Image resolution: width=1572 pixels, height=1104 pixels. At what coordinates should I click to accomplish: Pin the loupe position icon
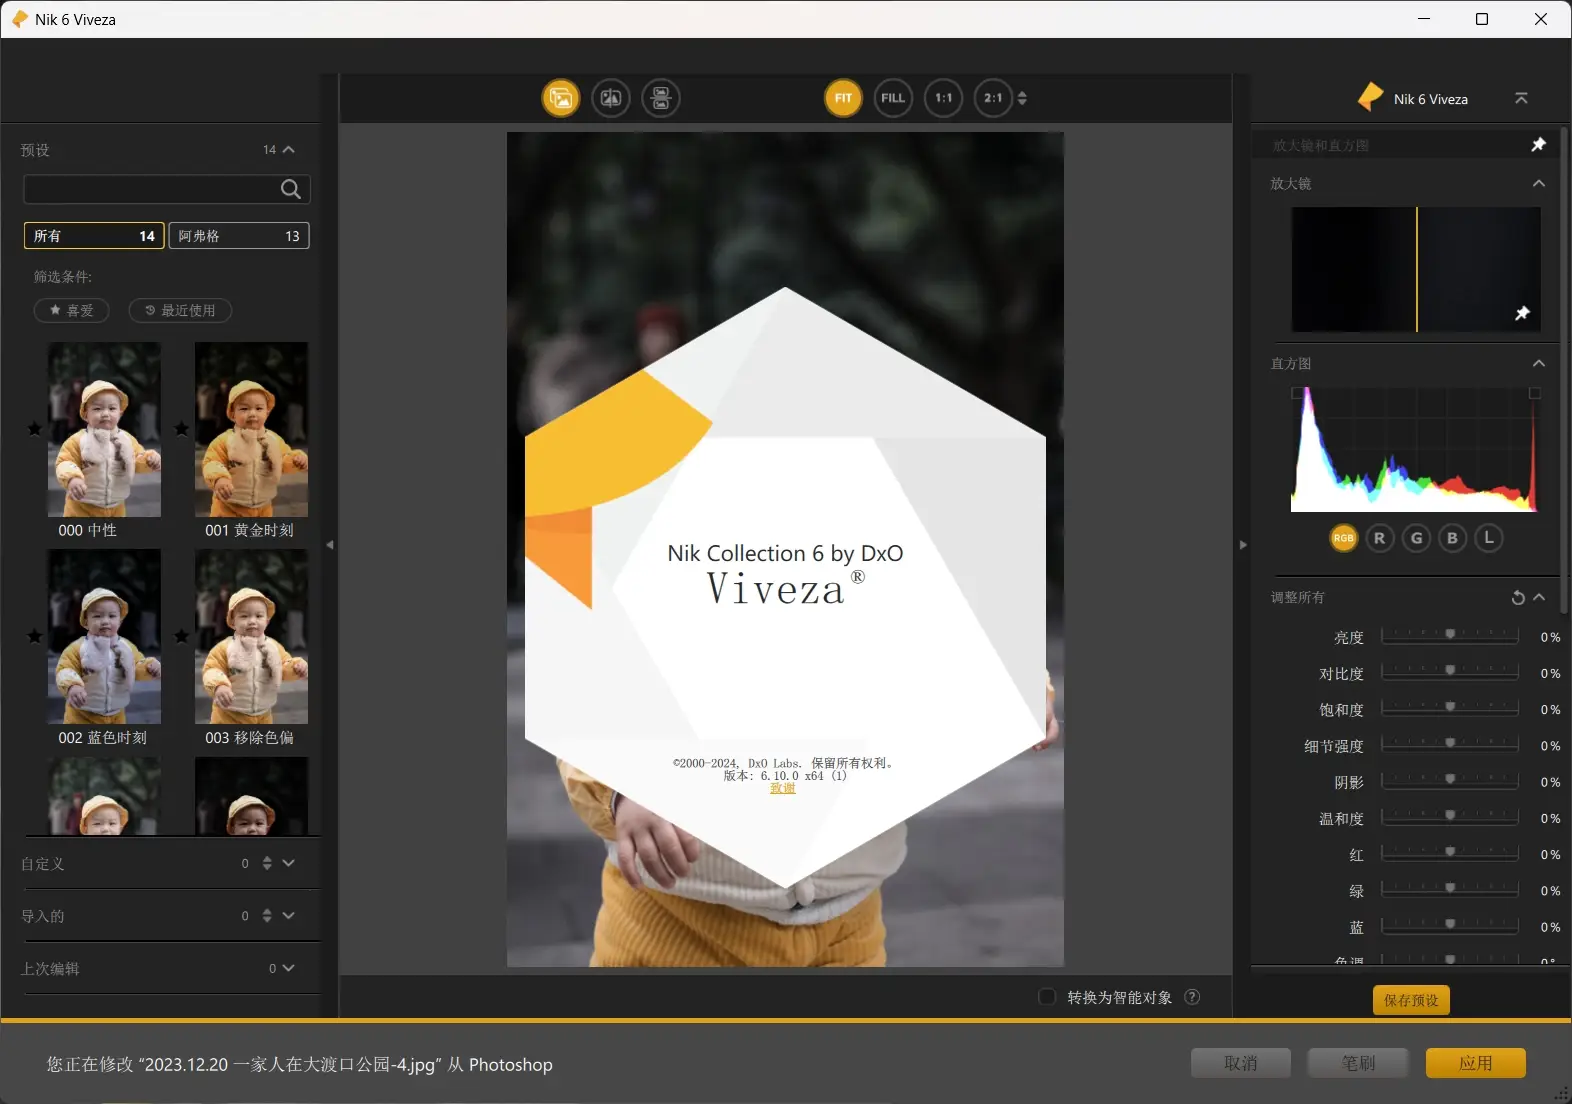pos(1522,313)
